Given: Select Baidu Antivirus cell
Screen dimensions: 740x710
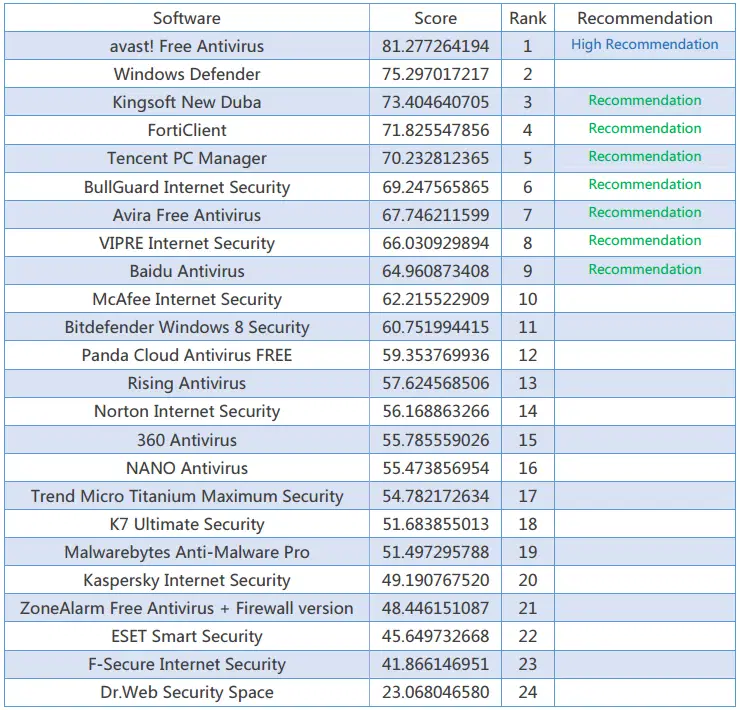Looking at the screenshot, I should click(187, 271).
